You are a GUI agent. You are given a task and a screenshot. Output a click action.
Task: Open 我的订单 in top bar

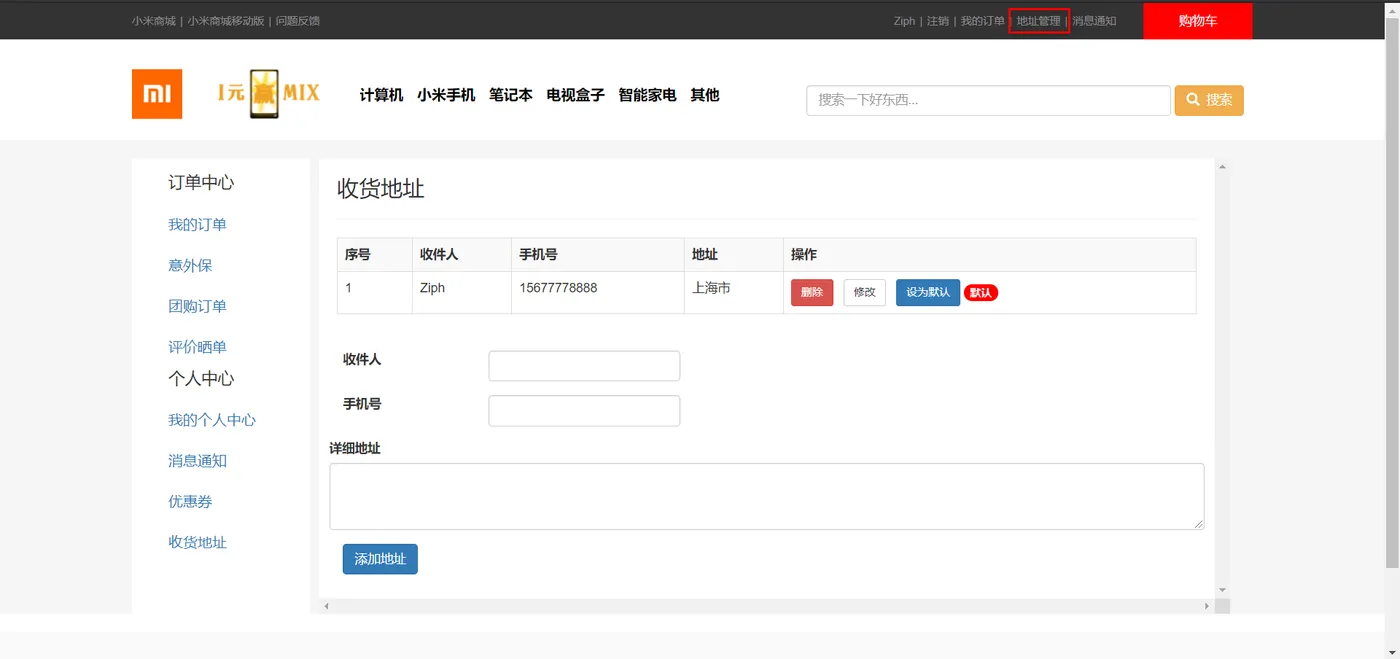tap(983, 21)
